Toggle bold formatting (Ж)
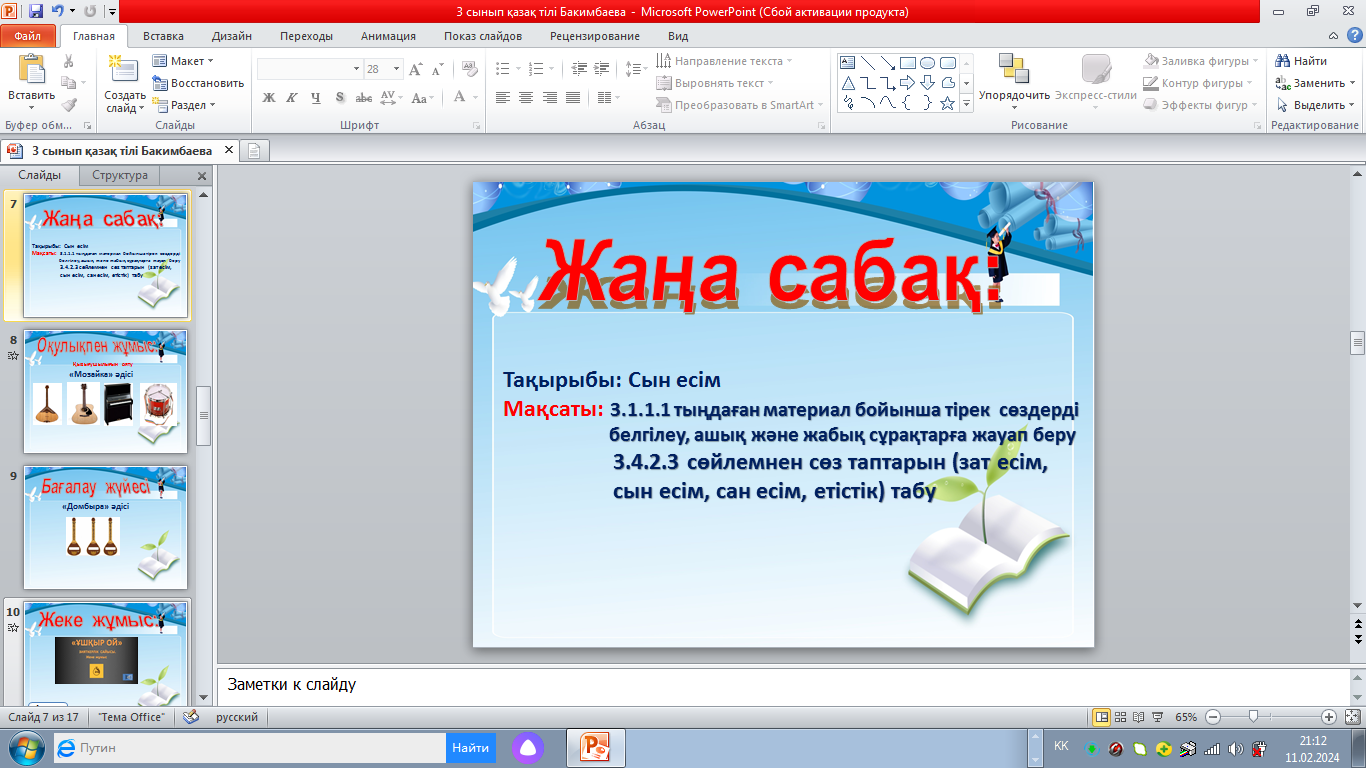The height and width of the screenshot is (768, 1366). [268, 98]
